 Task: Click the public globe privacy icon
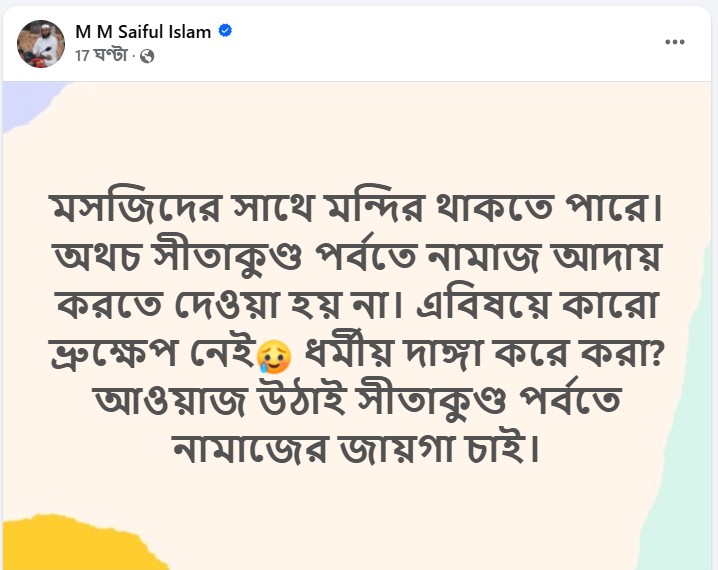148,56
